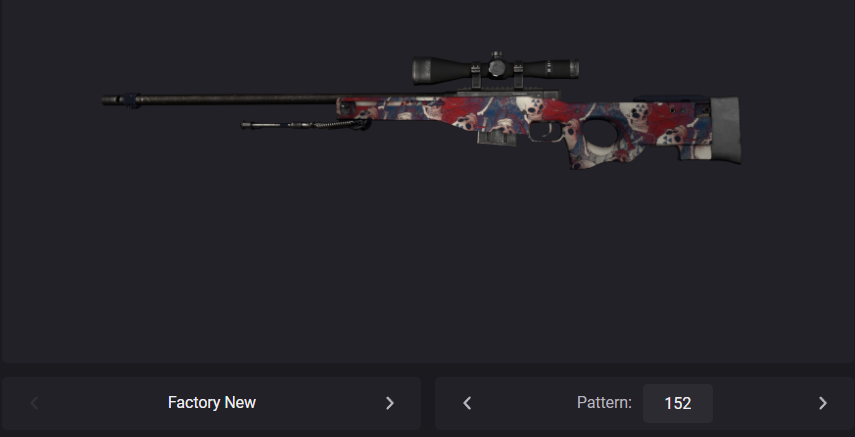This screenshot has height=437, width=855.
Task: Select the Factory New wear label
Action: pos(212,403)
